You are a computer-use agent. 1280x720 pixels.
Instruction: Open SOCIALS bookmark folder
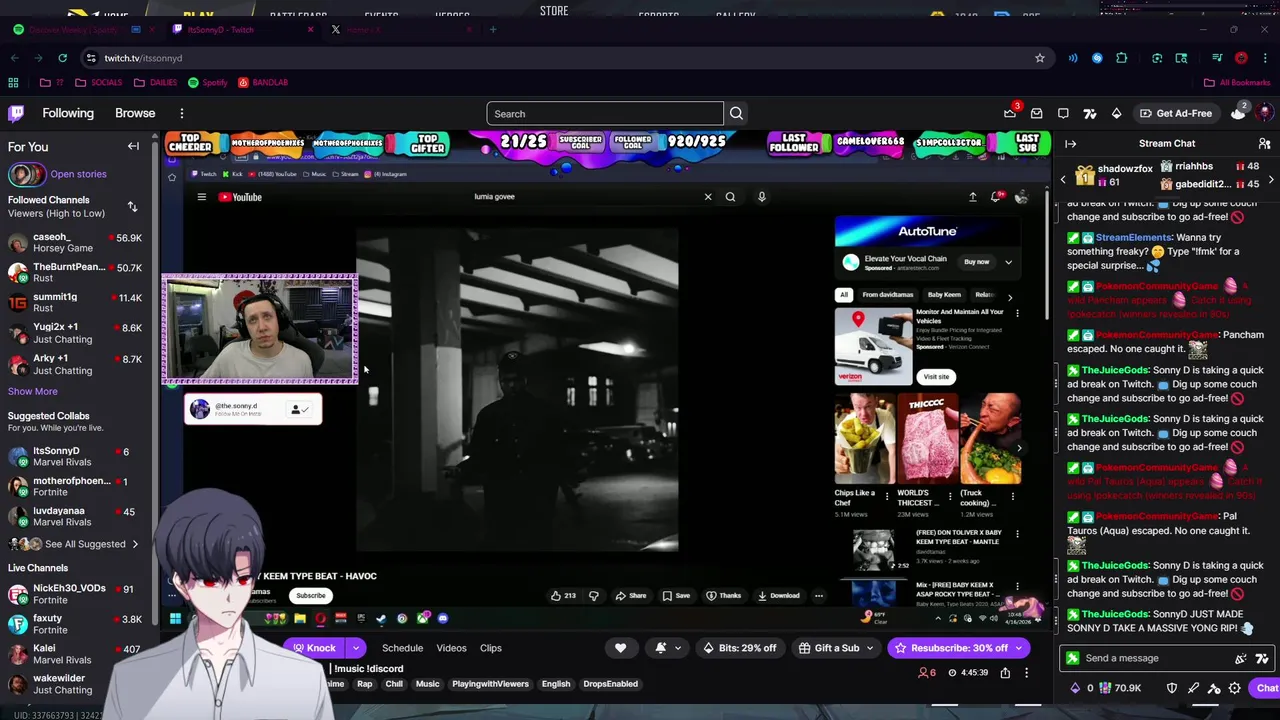pos(98,82)
